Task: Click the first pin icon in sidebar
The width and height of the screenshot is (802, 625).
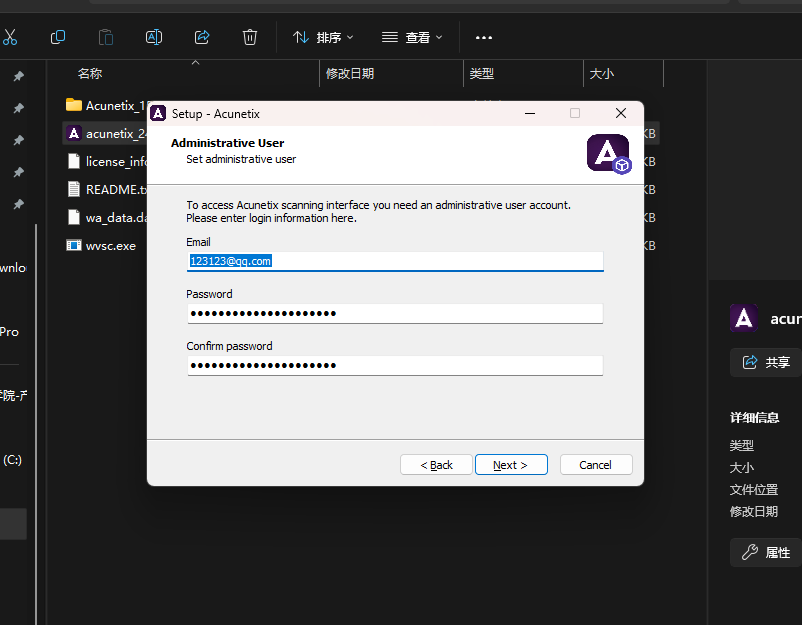Action: click(18, 76)
